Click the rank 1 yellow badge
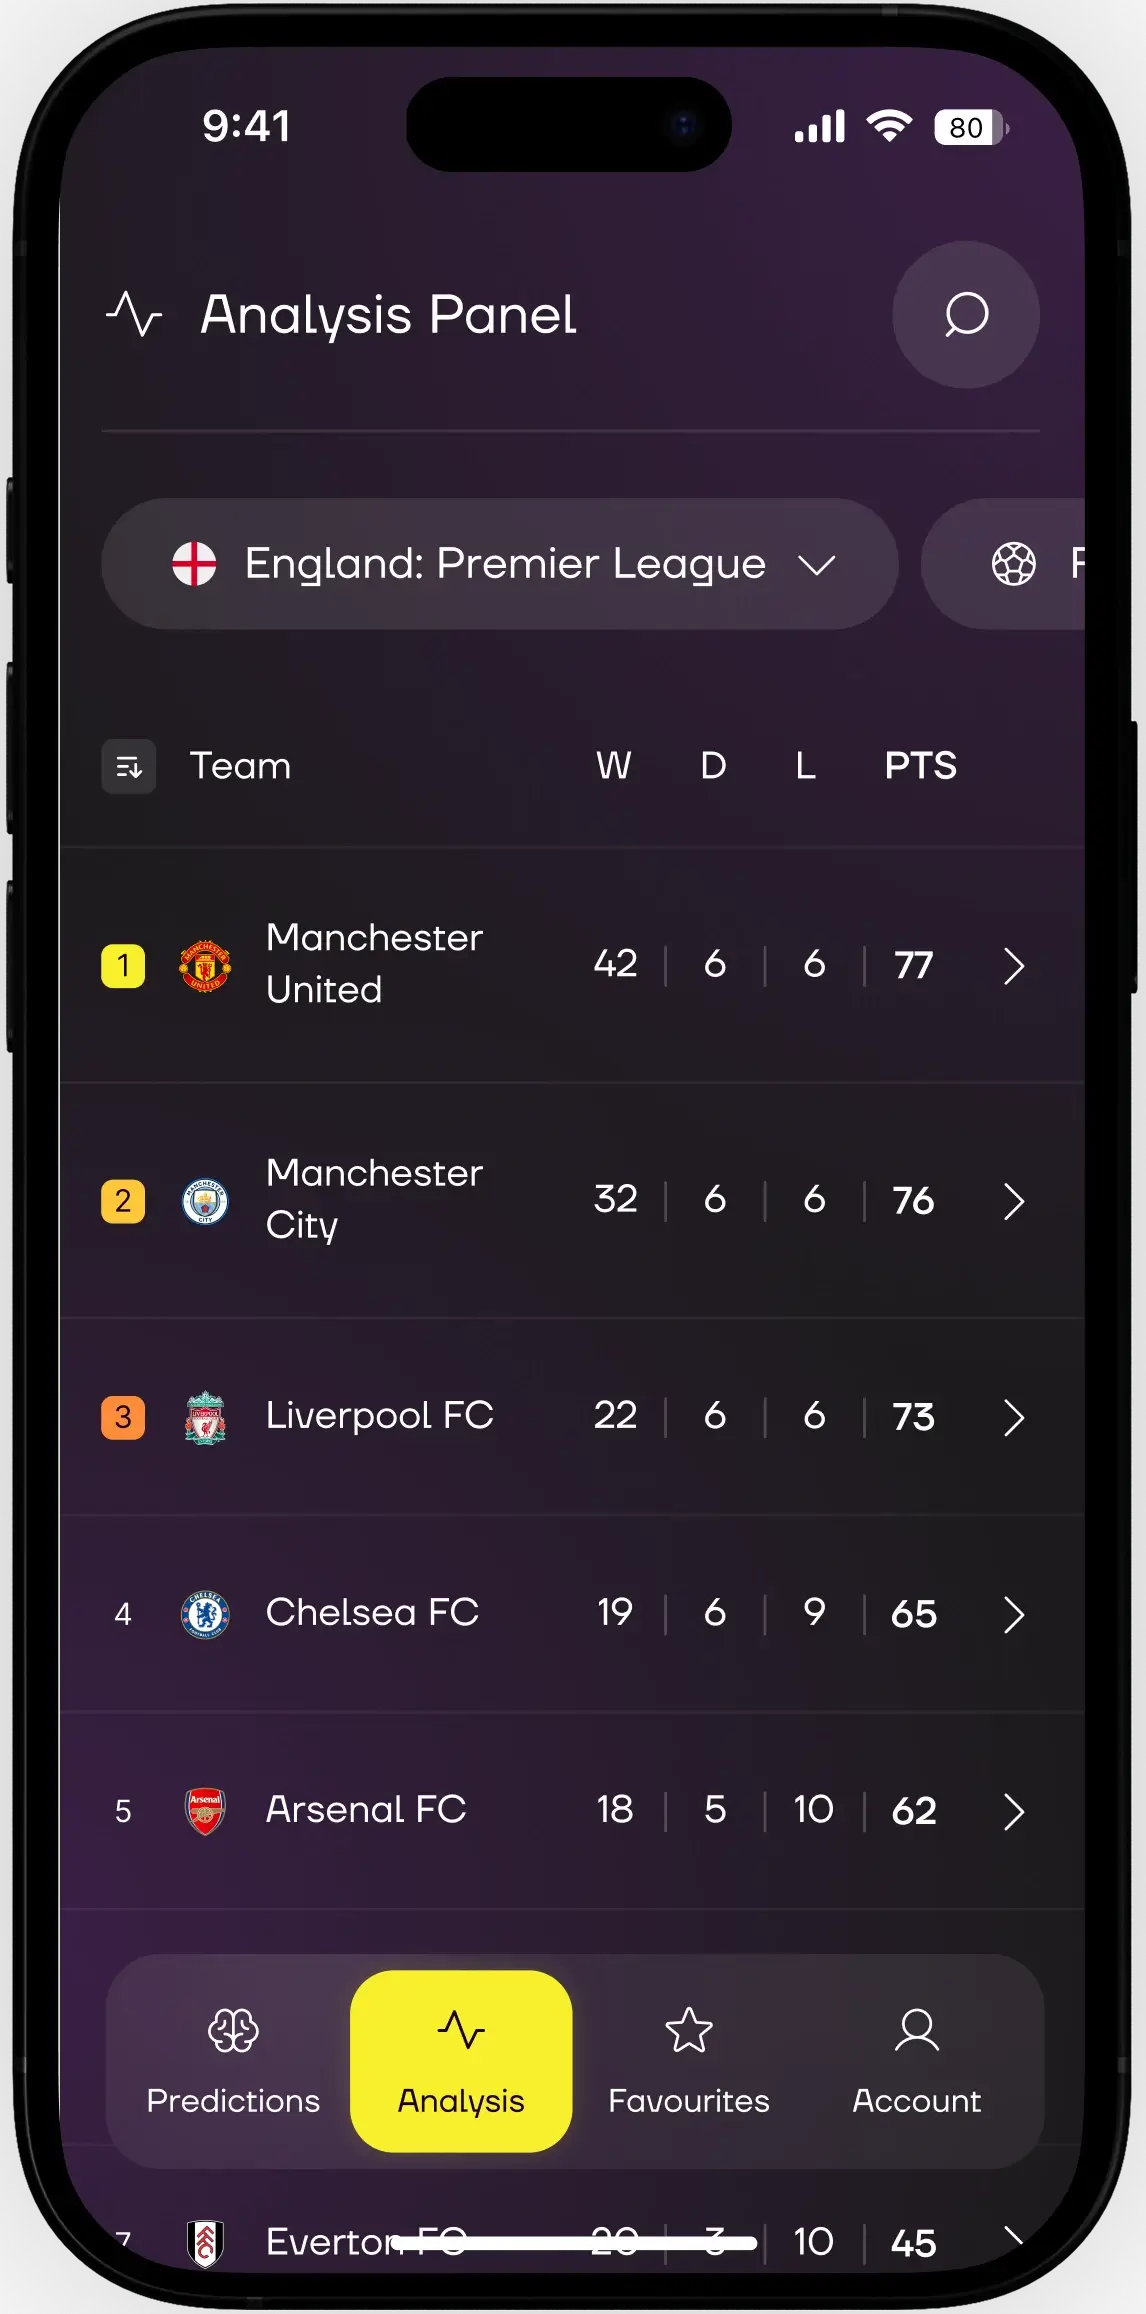Image resolution: width=1146 pixels, height=2314 pixels. click(x=123, y=966)
